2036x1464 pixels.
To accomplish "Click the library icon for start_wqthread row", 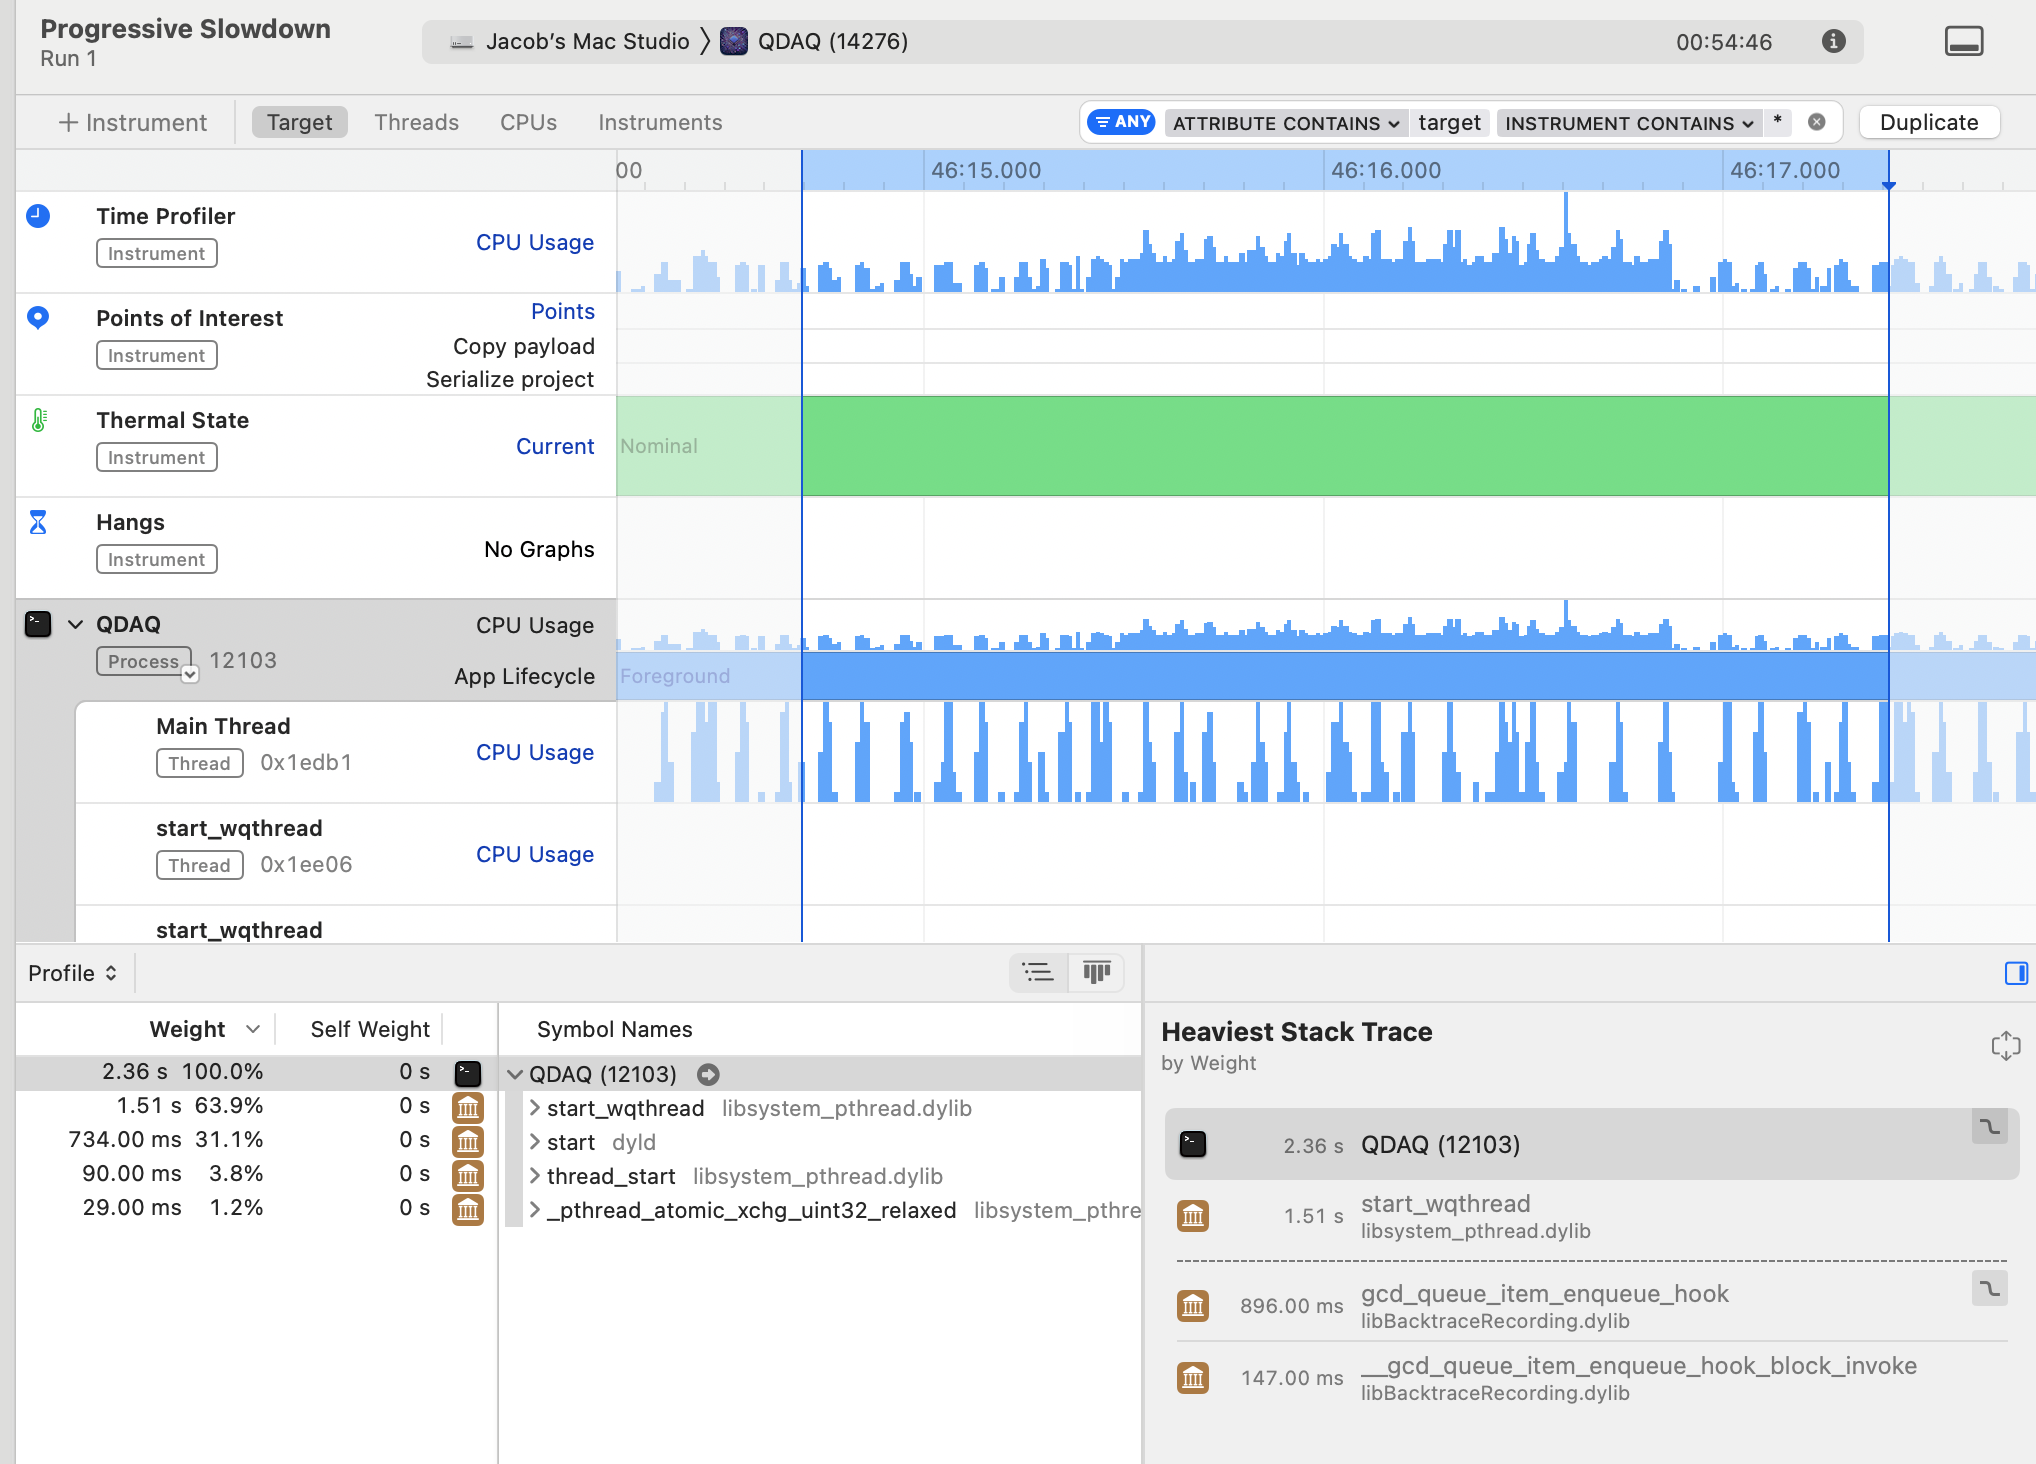I will click(x=468, y=1108).
